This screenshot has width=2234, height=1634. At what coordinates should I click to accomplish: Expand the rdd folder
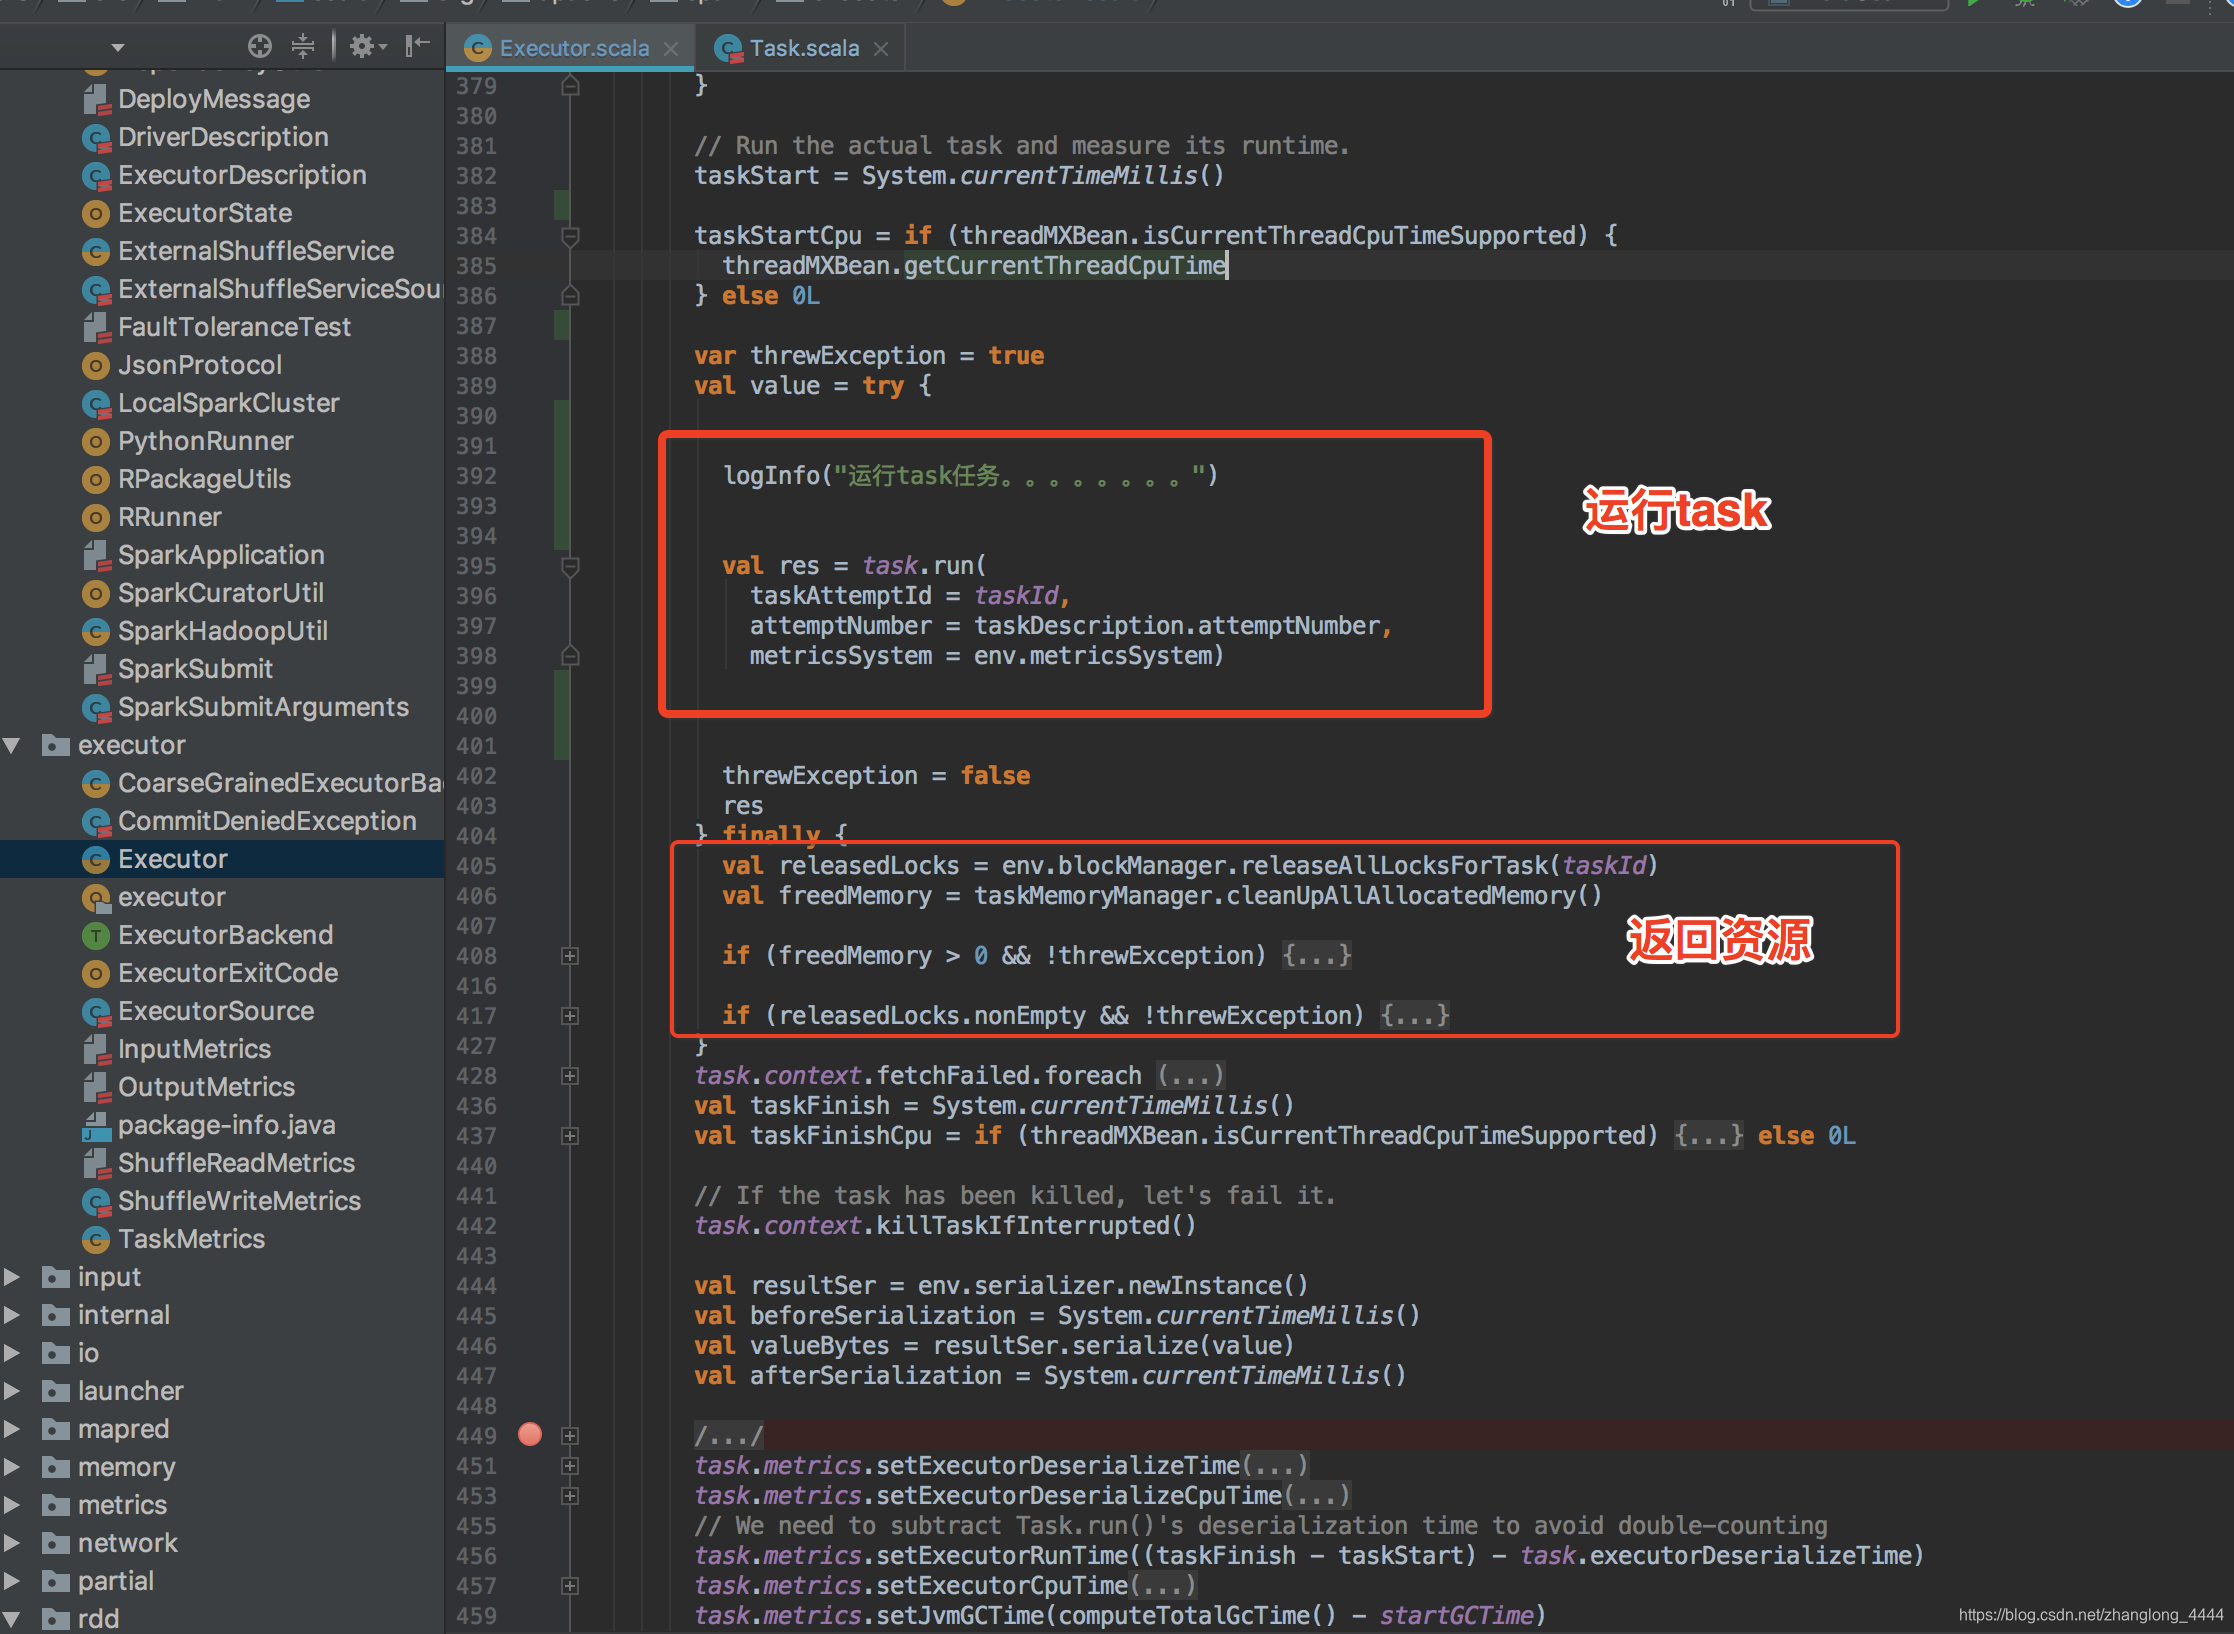[12, 1618]
